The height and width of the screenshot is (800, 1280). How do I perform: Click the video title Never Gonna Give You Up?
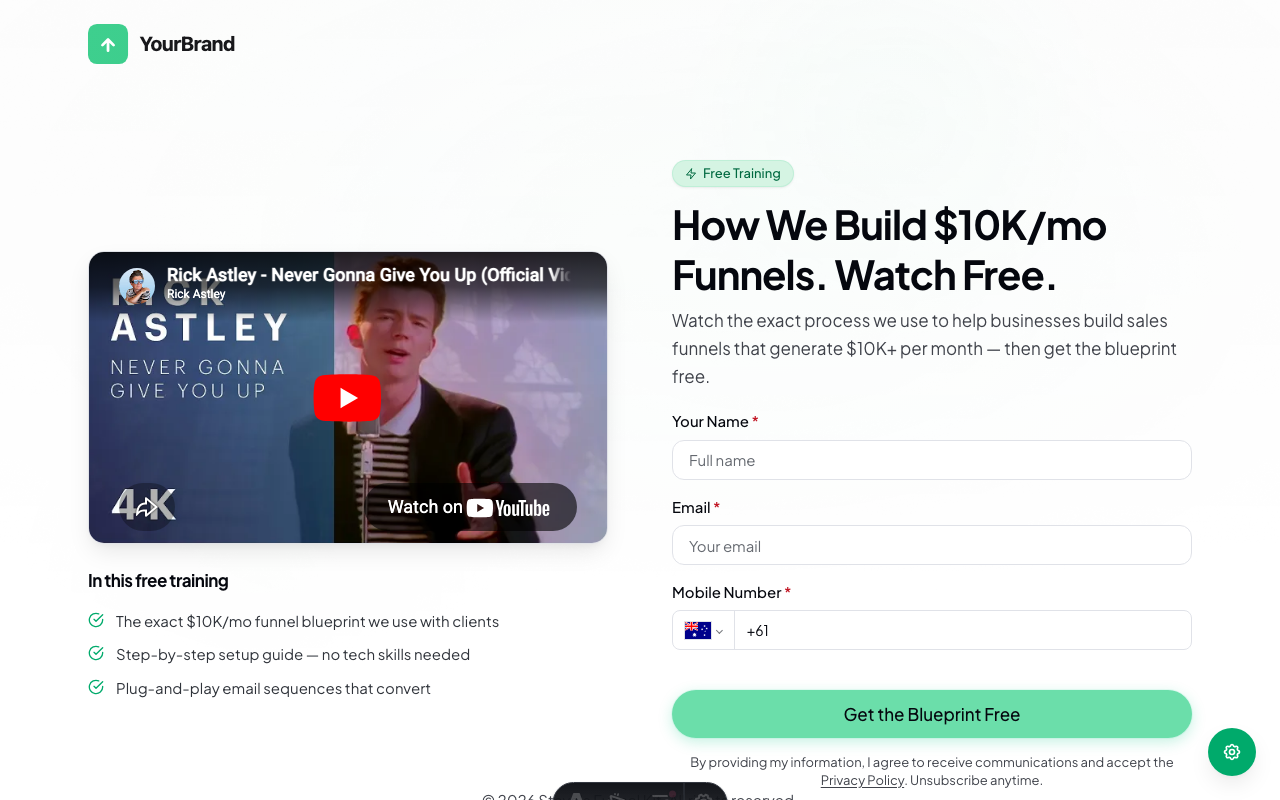[x=368, y=275]
